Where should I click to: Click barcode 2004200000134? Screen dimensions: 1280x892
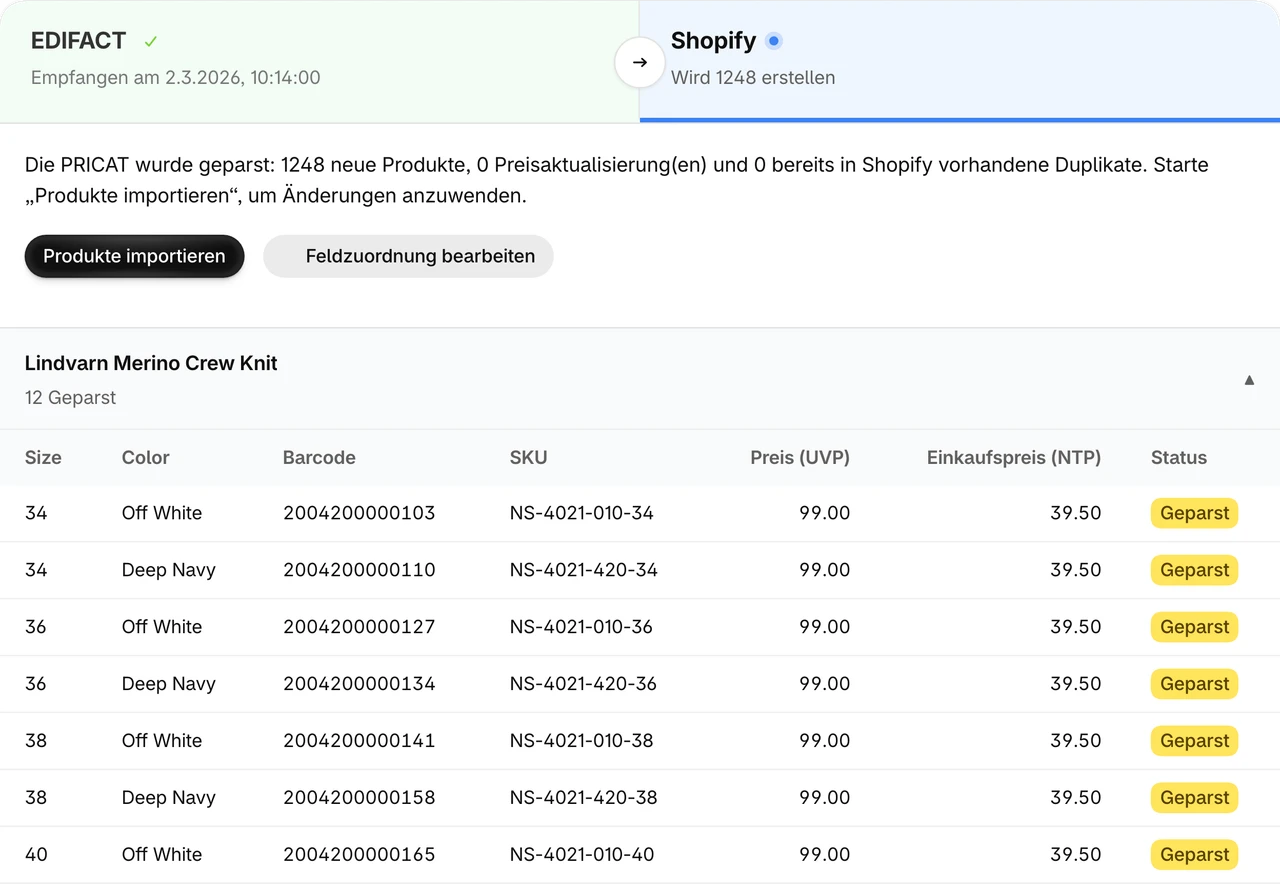359,684
